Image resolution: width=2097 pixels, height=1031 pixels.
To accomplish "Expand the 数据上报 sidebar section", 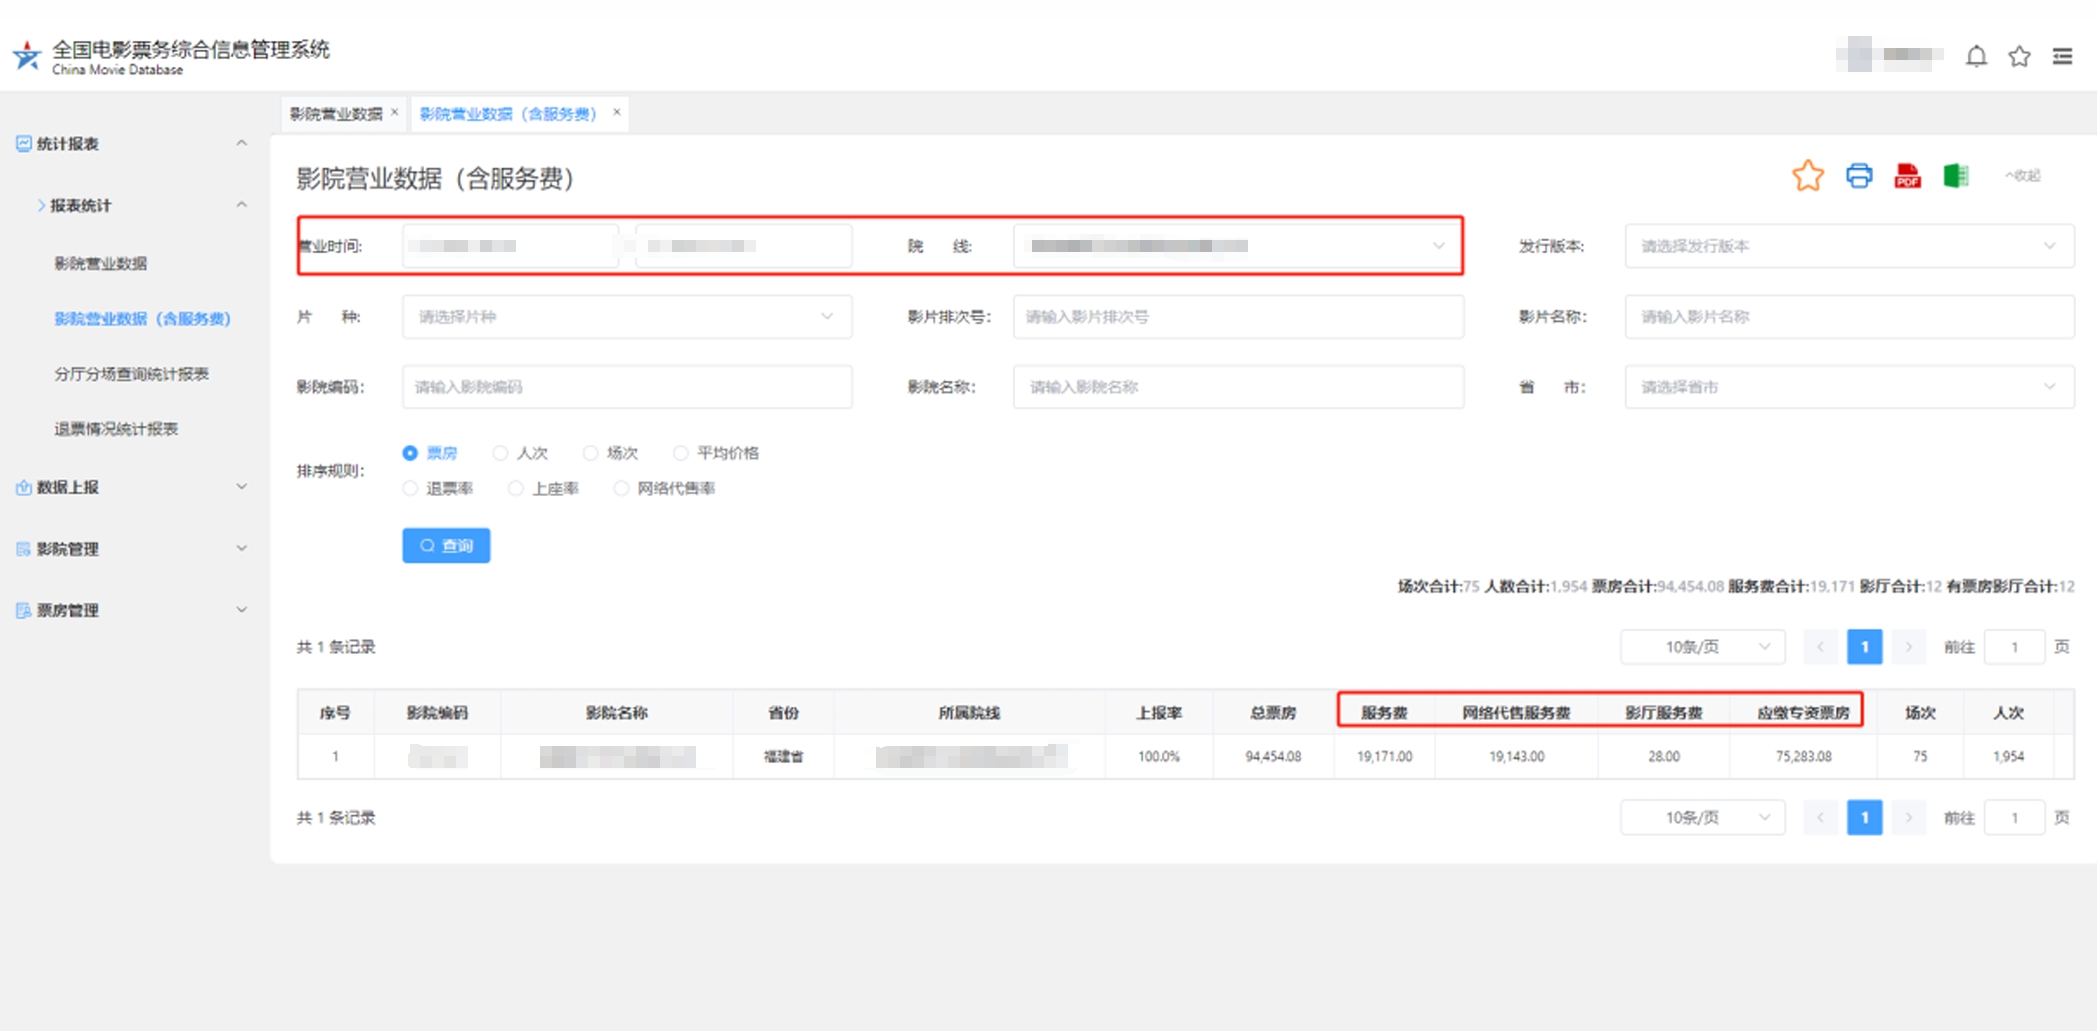I will 130,487.
